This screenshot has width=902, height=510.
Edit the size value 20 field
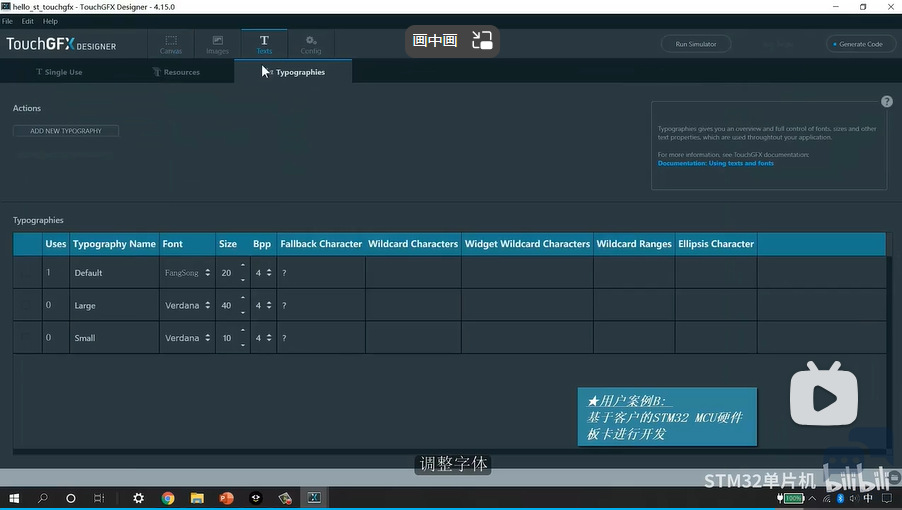(x=227, y=273)
